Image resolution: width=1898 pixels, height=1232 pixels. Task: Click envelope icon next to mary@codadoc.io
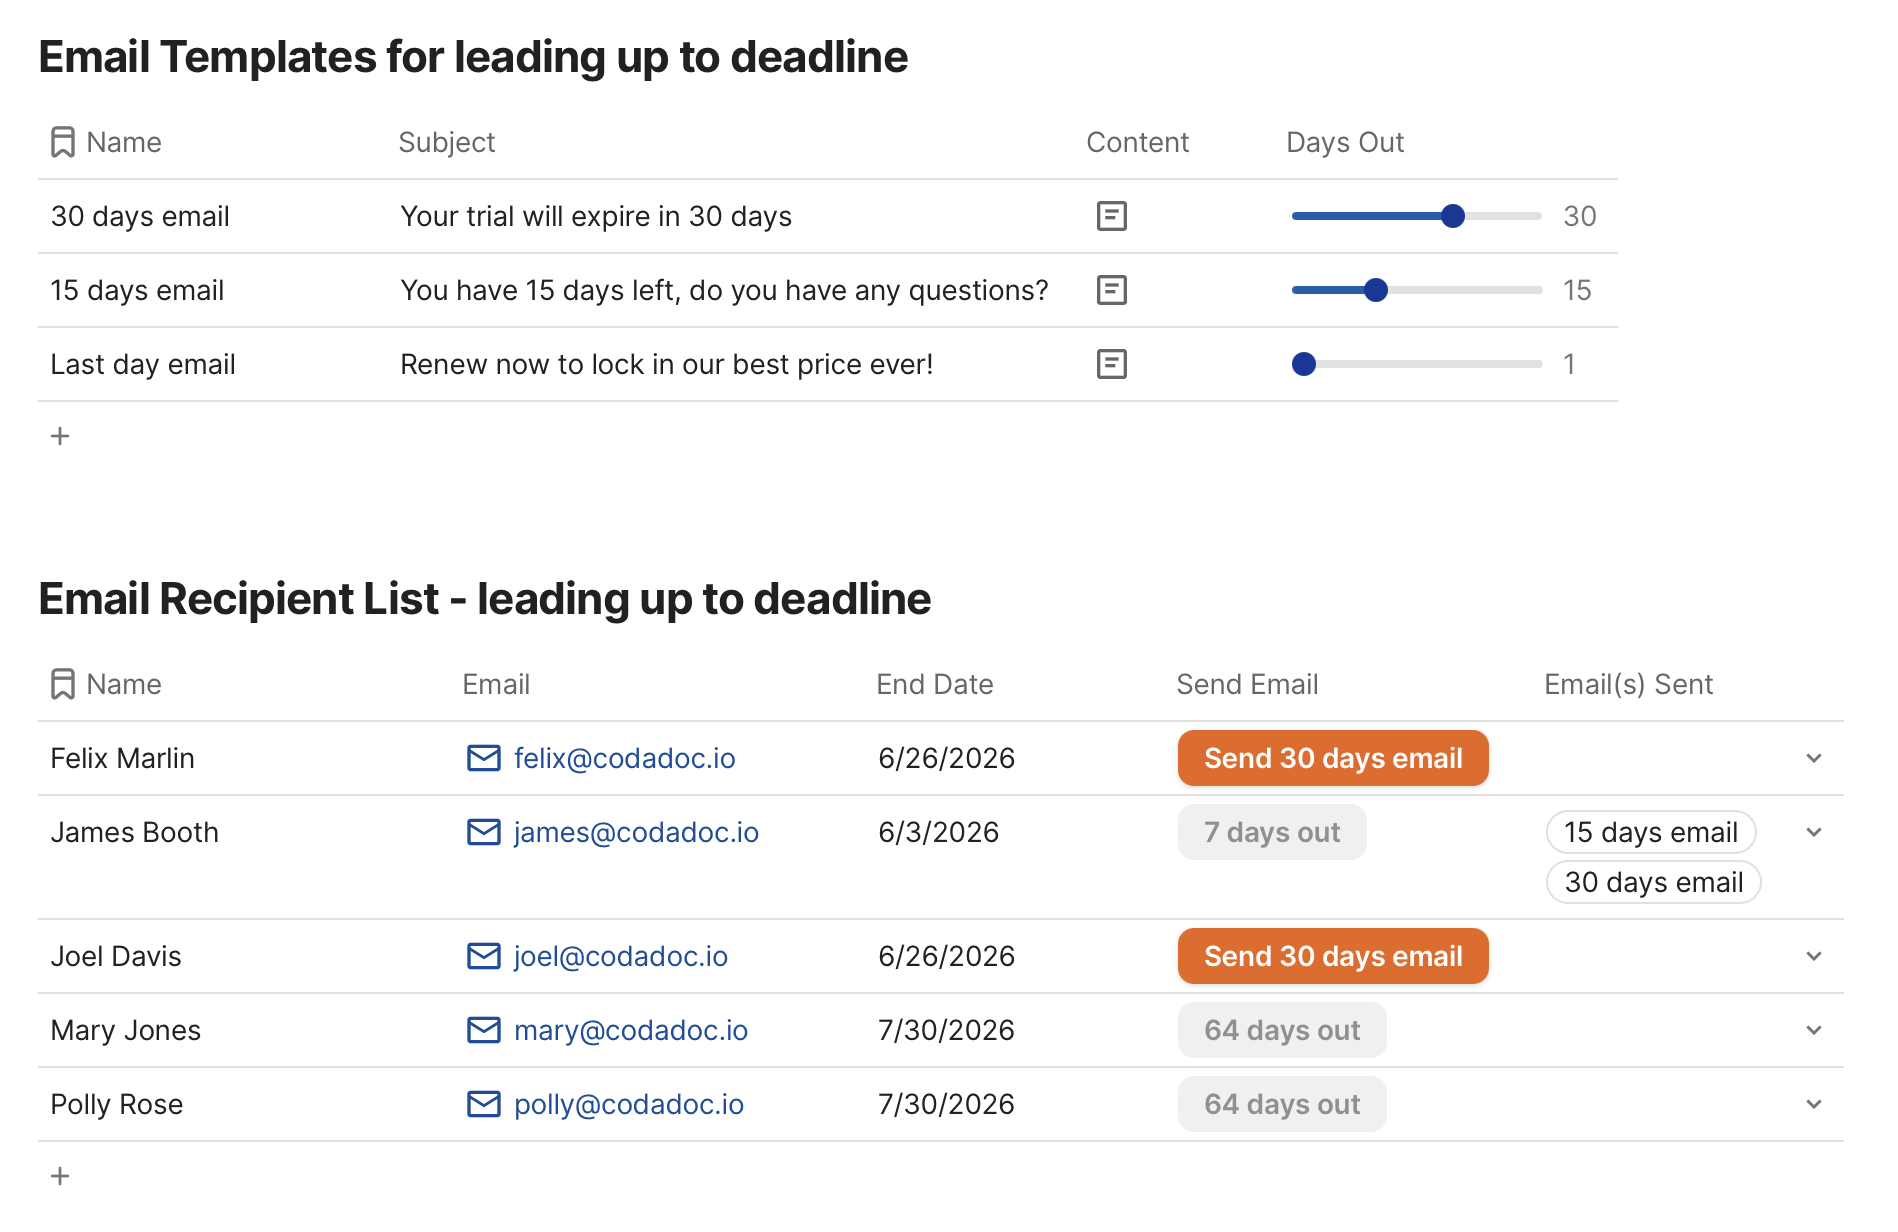pos(484,1030)
